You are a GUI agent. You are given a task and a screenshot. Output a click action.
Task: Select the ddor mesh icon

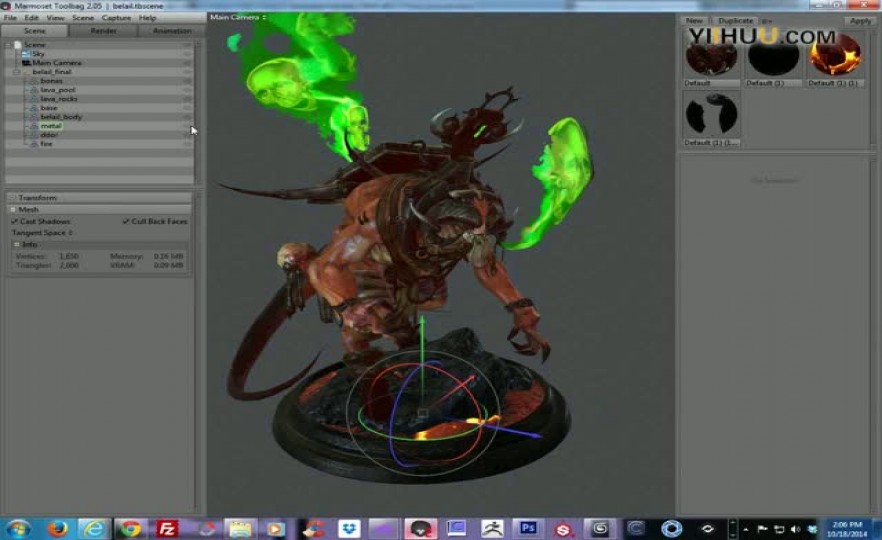click(34, 135)
